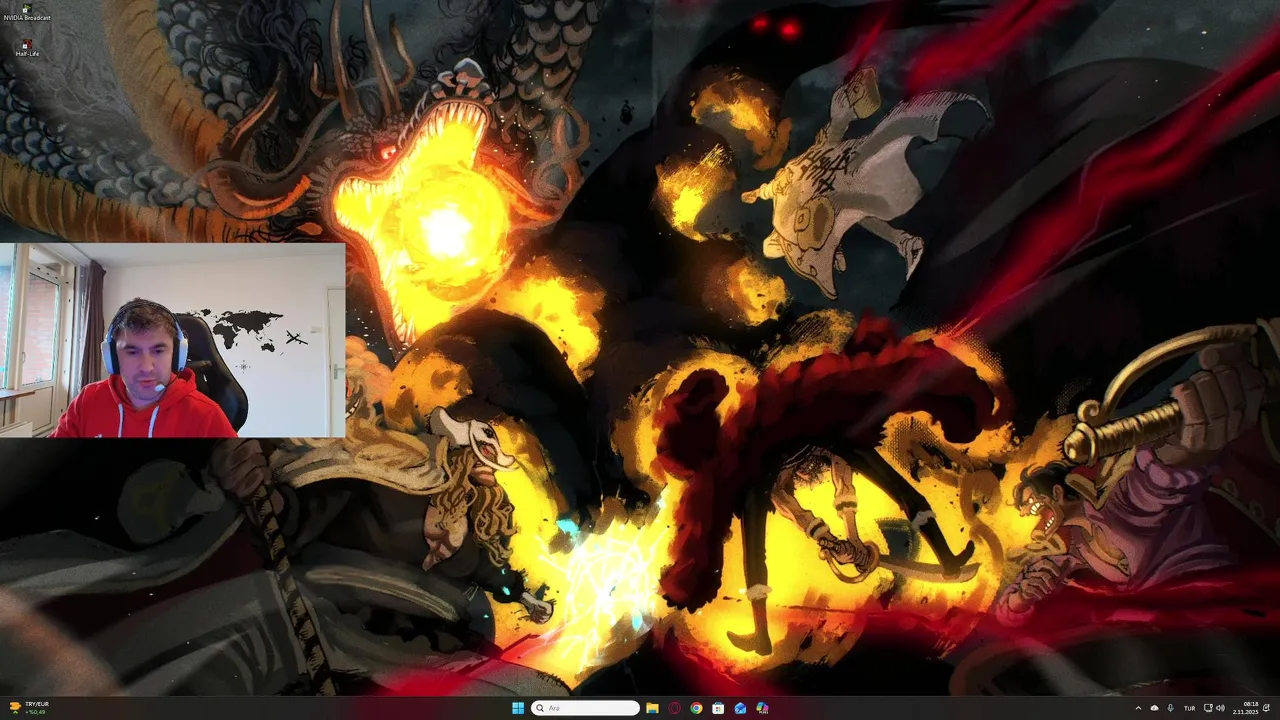Click the webcam overlay window
This screenshot has height=720, width=1280.
click(x=172, y=340)
